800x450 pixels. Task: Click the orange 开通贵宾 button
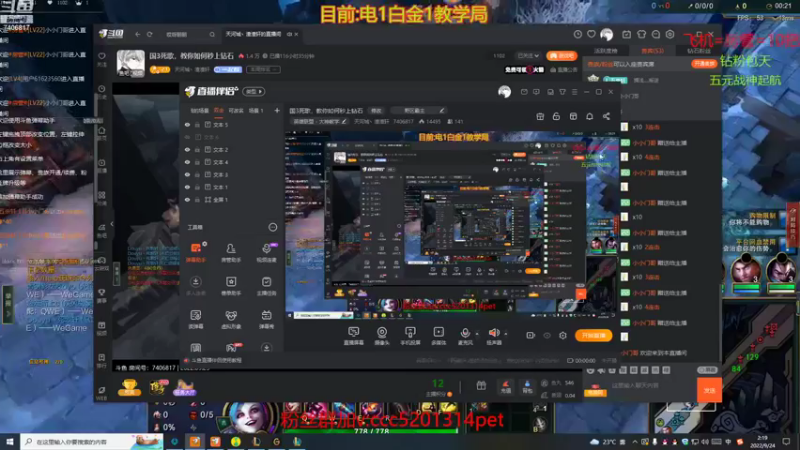click(x=704, y=64)
